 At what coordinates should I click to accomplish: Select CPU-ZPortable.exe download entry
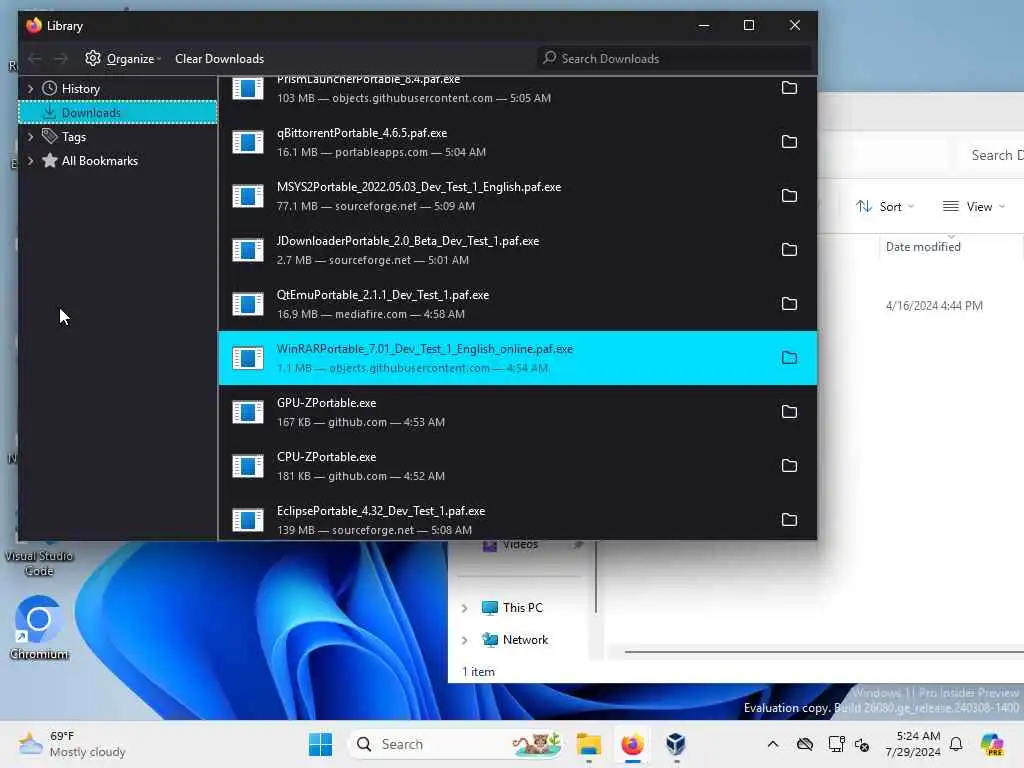517,466
